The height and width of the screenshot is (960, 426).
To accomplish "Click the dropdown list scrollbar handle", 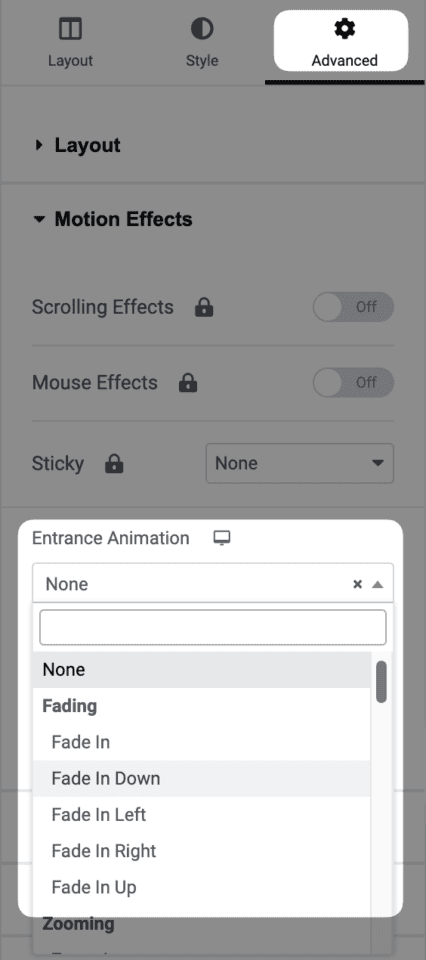I will [381, 681].
